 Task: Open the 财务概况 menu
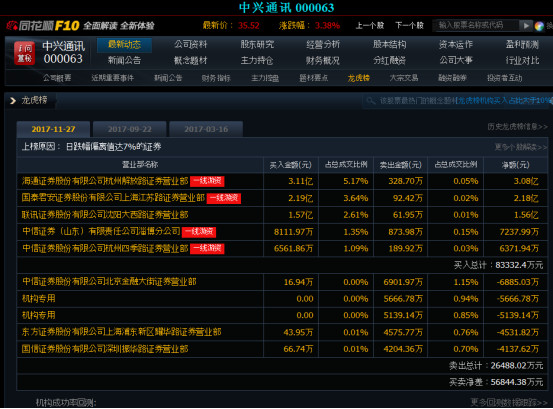tap(323, 60)
